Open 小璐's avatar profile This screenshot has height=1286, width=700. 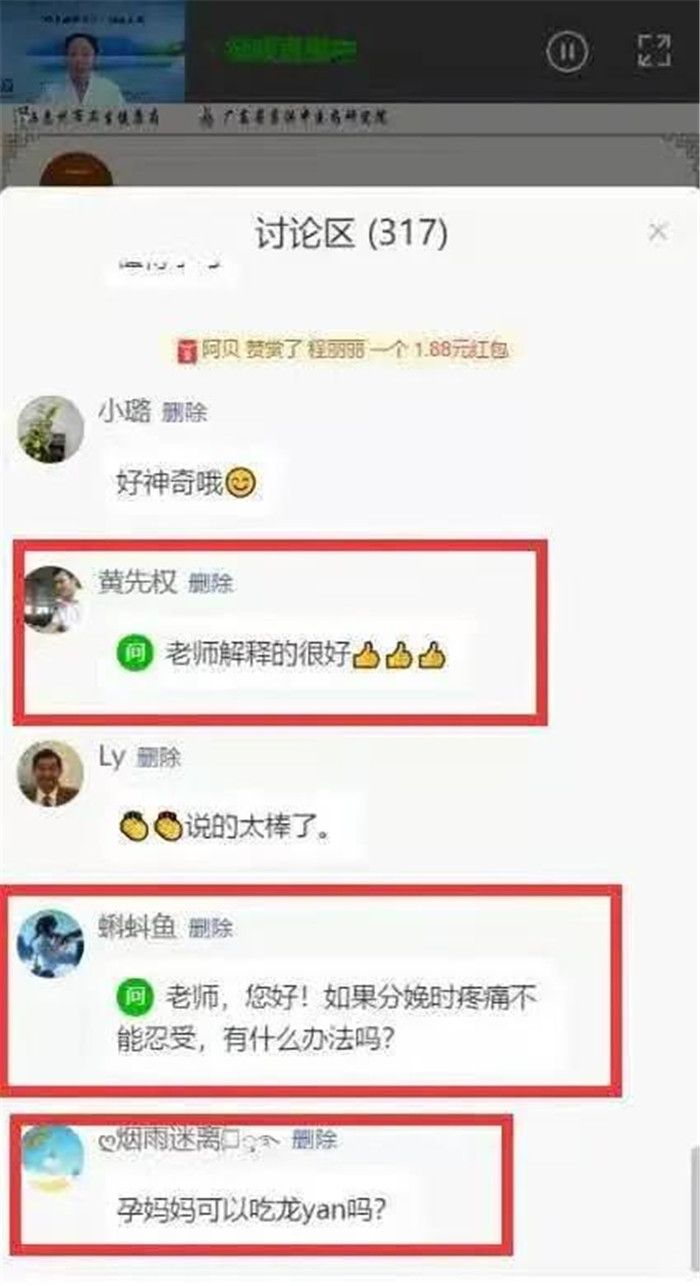51,429
